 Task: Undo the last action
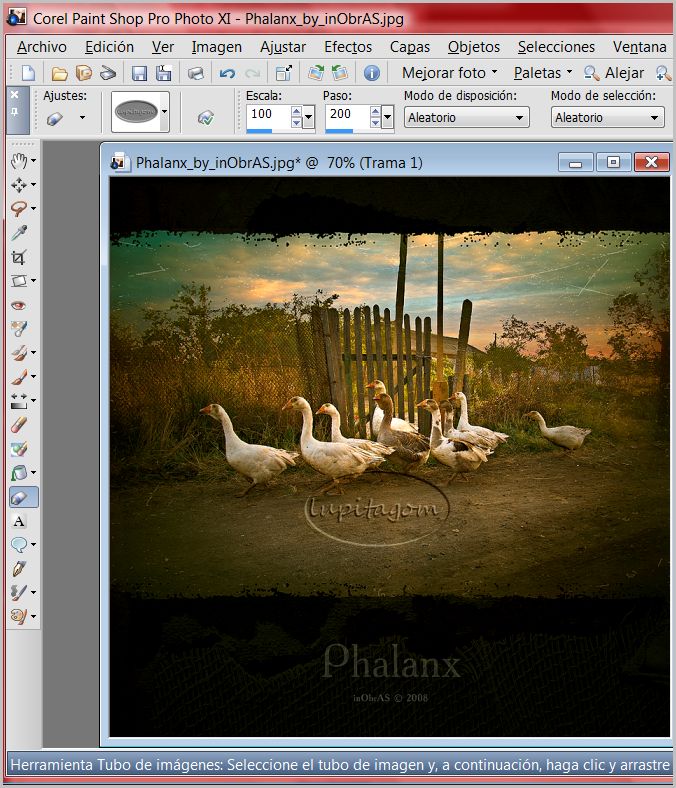point(227,73)
